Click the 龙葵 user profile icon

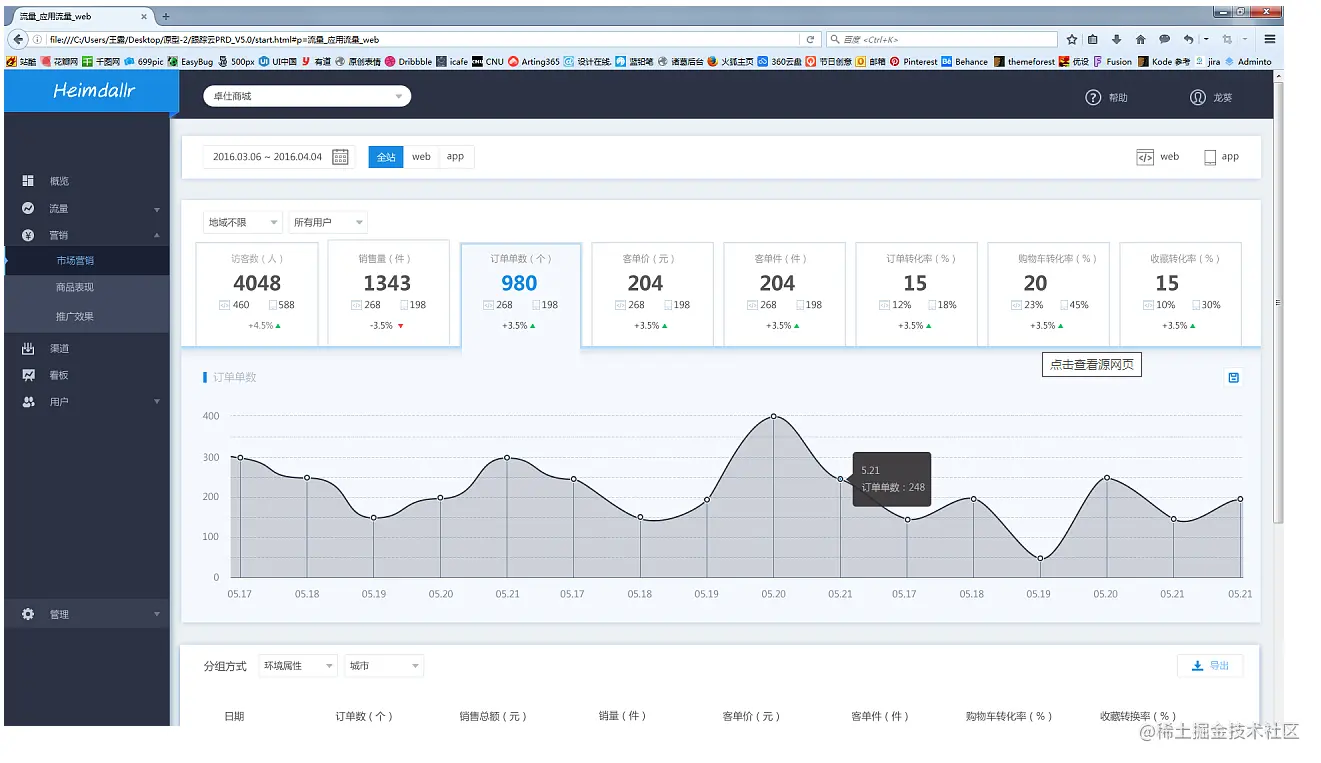pos(1197,97)
